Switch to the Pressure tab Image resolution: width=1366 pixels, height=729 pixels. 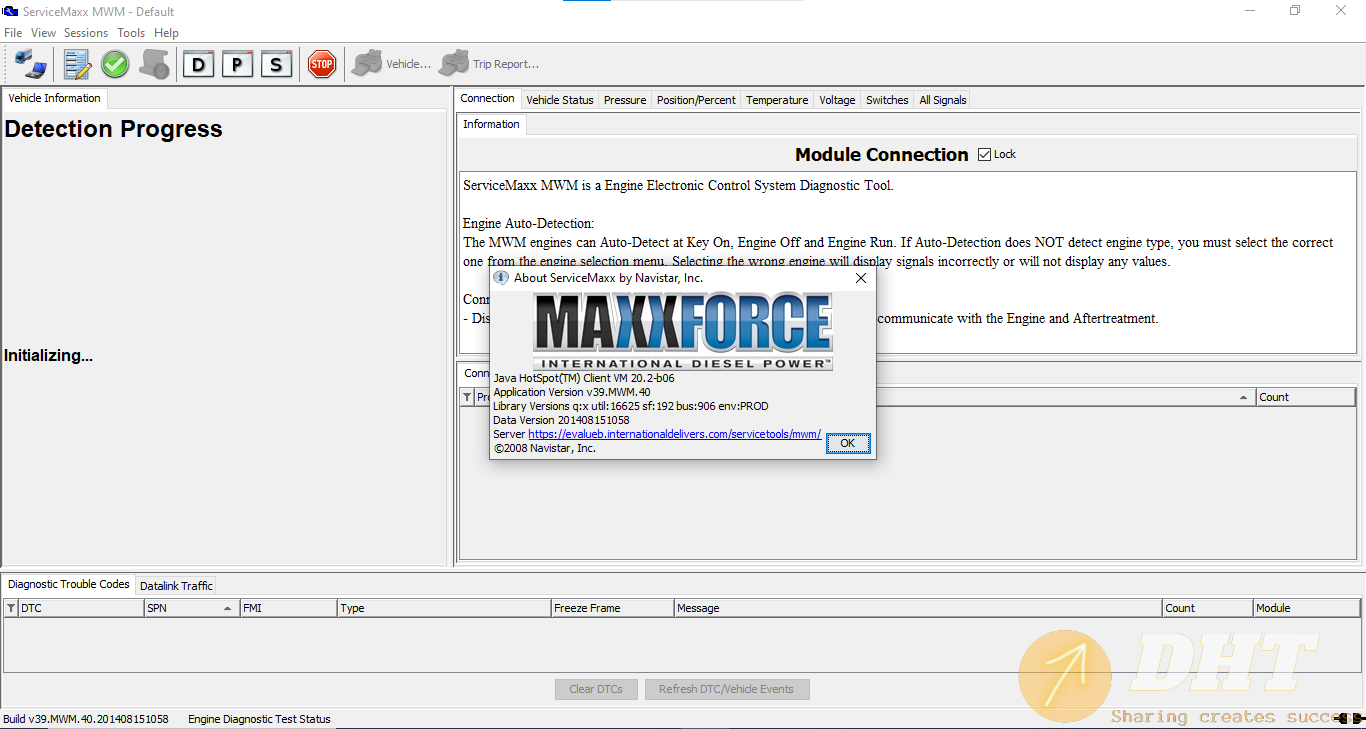coord(625,100)
